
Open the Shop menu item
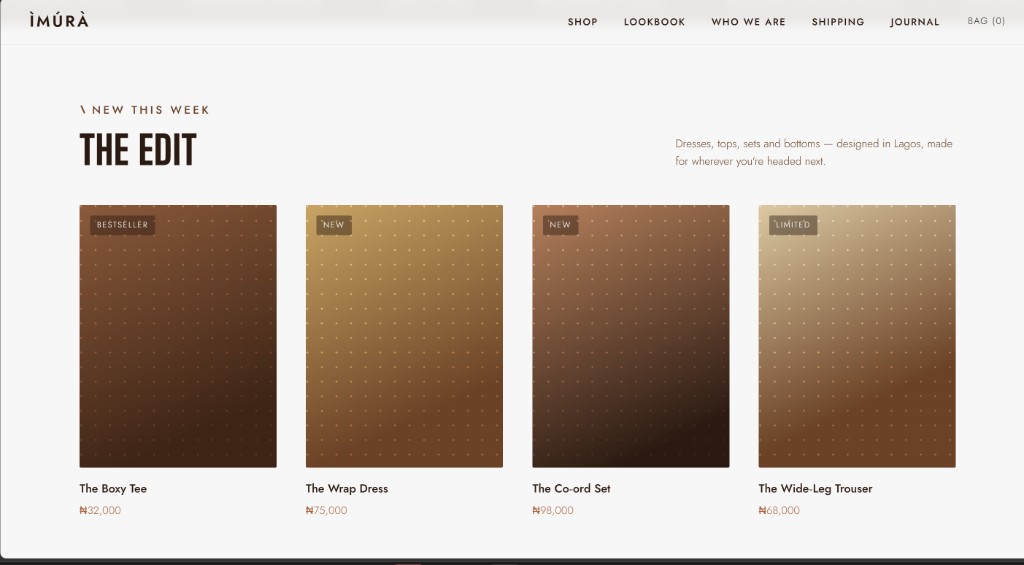583,22
